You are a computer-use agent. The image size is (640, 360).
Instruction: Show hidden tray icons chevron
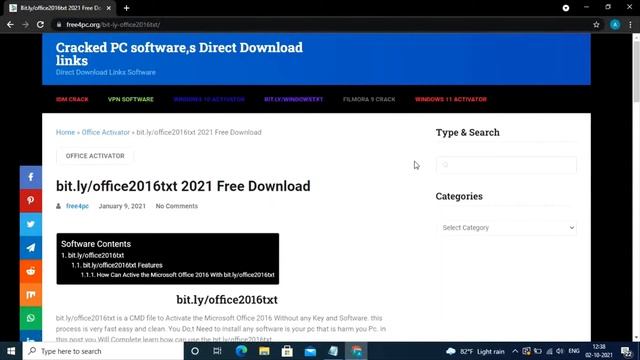[515, 351]
